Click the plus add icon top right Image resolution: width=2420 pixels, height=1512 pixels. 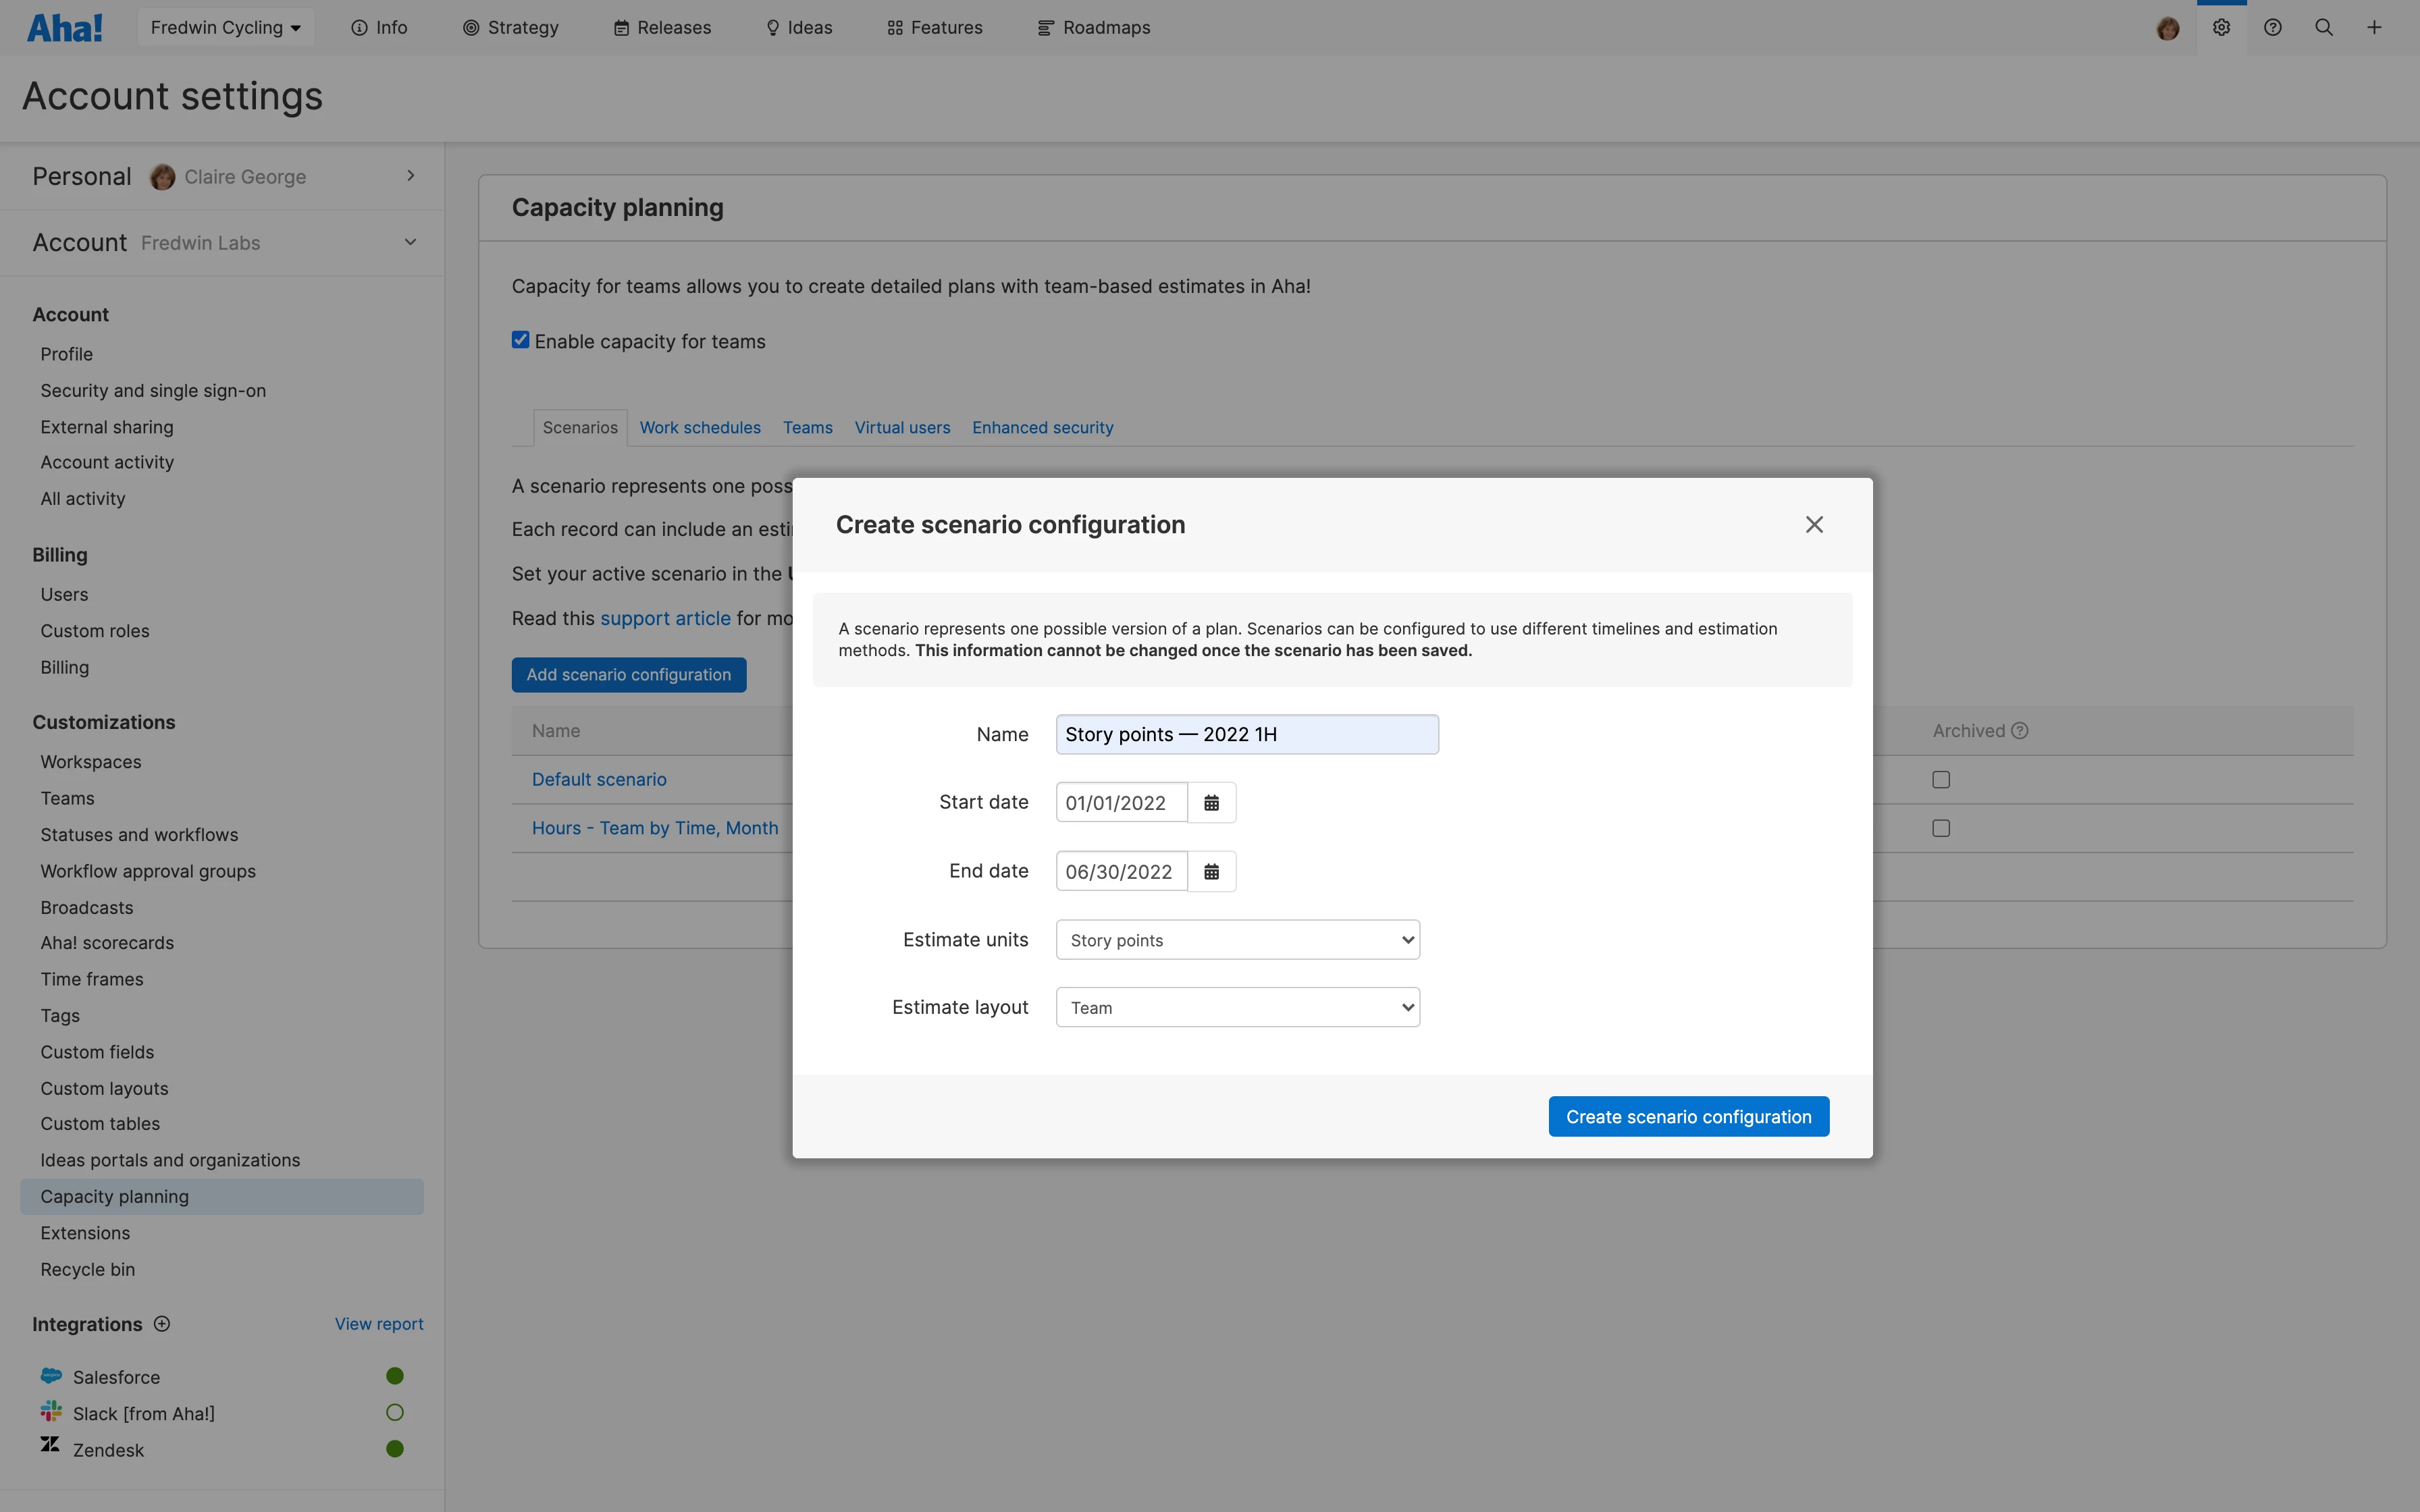pos(2374,28)
